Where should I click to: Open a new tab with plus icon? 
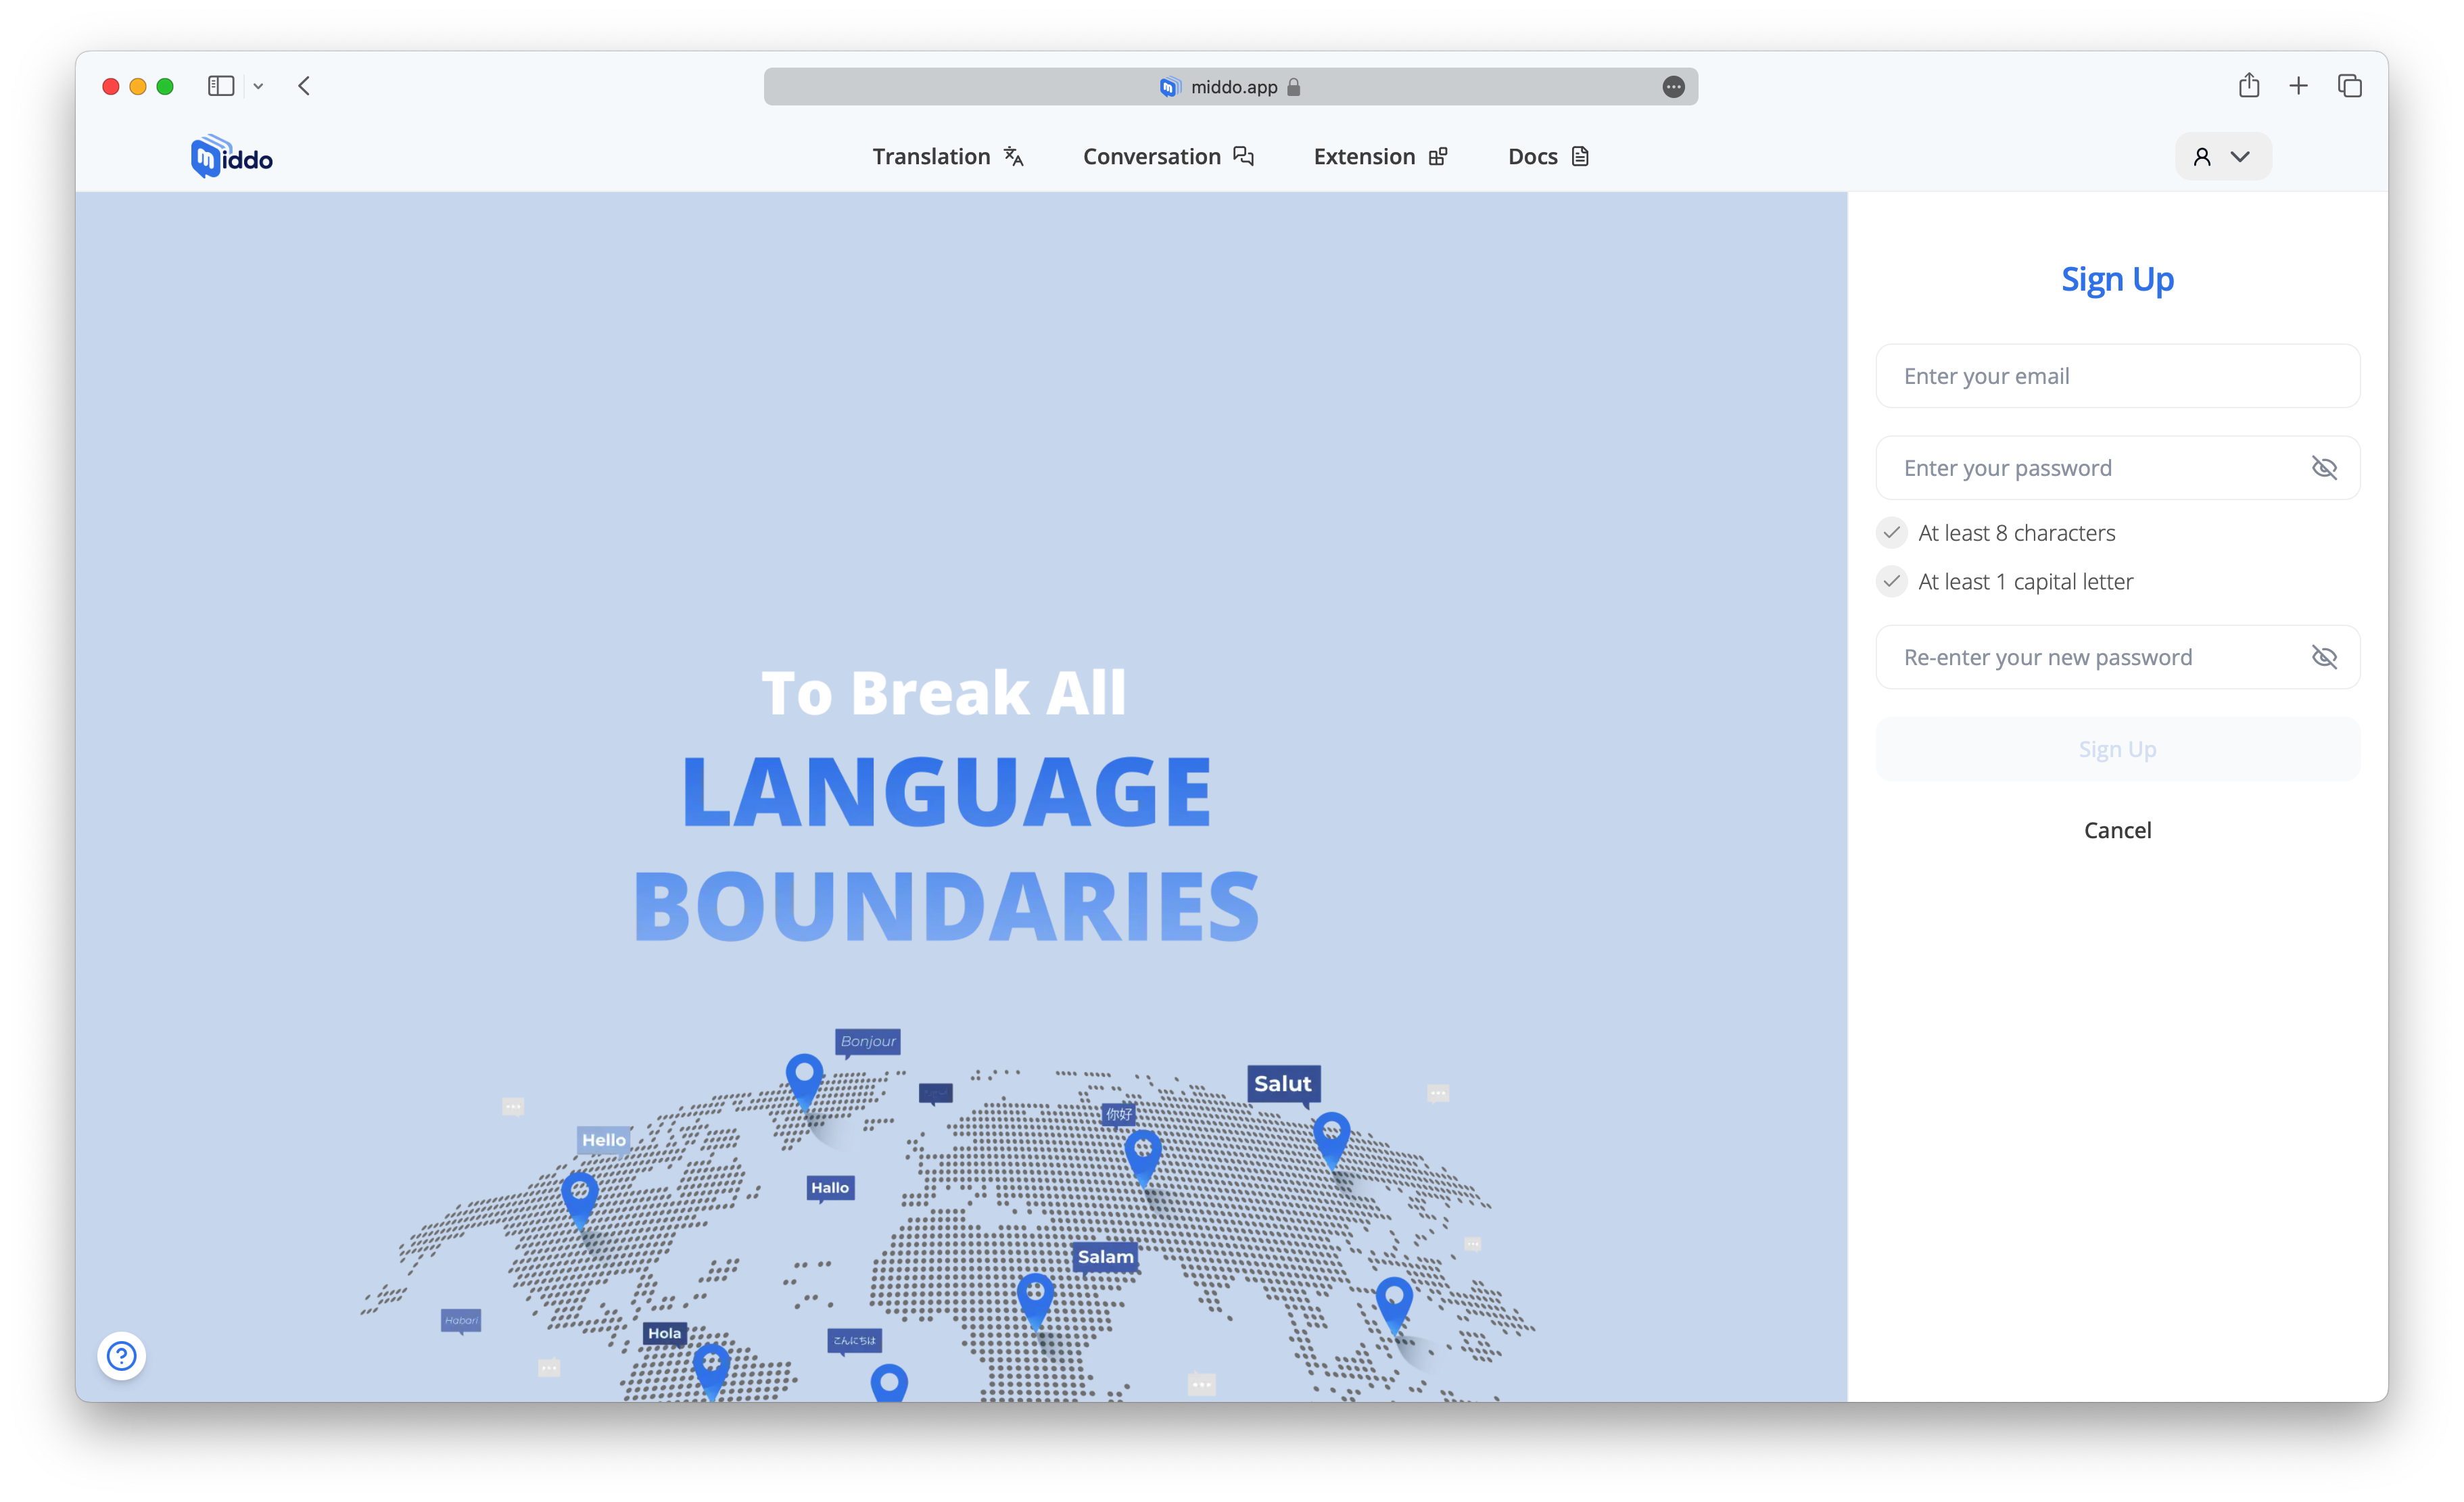2298,86
